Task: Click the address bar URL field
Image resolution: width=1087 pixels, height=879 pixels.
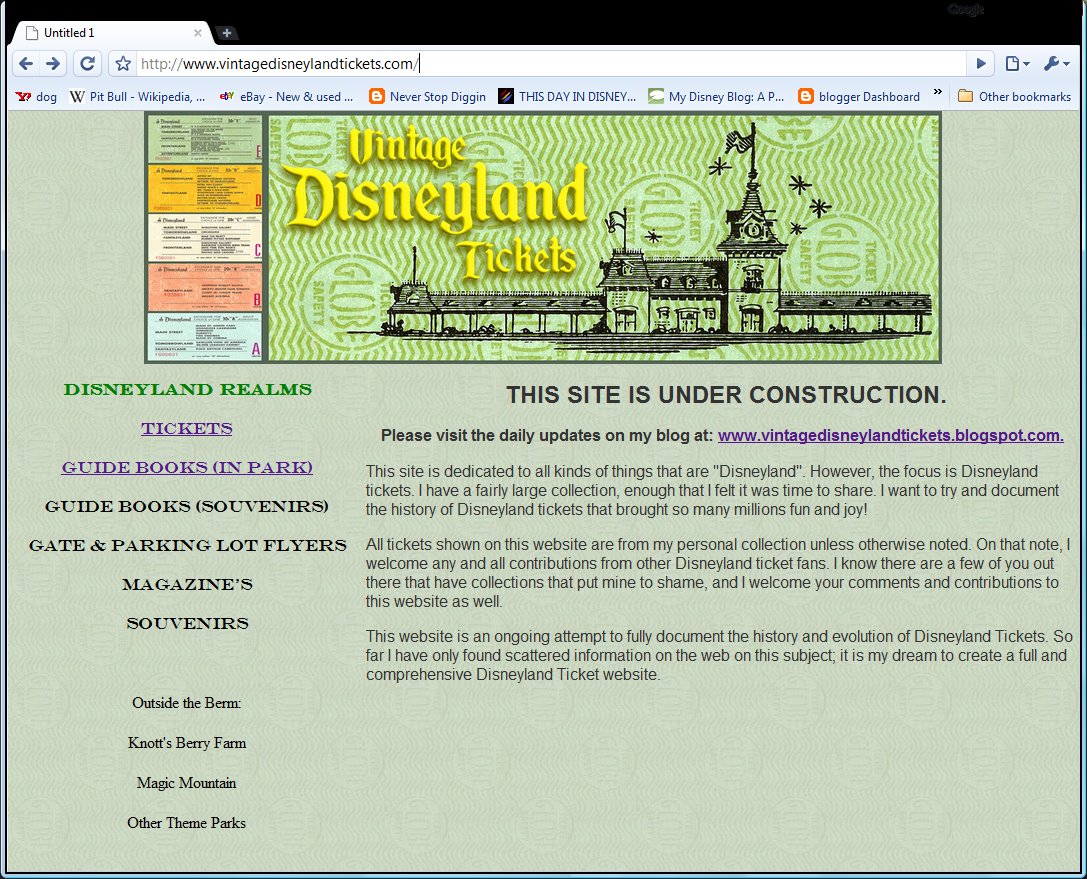Action: coord(551,64)
